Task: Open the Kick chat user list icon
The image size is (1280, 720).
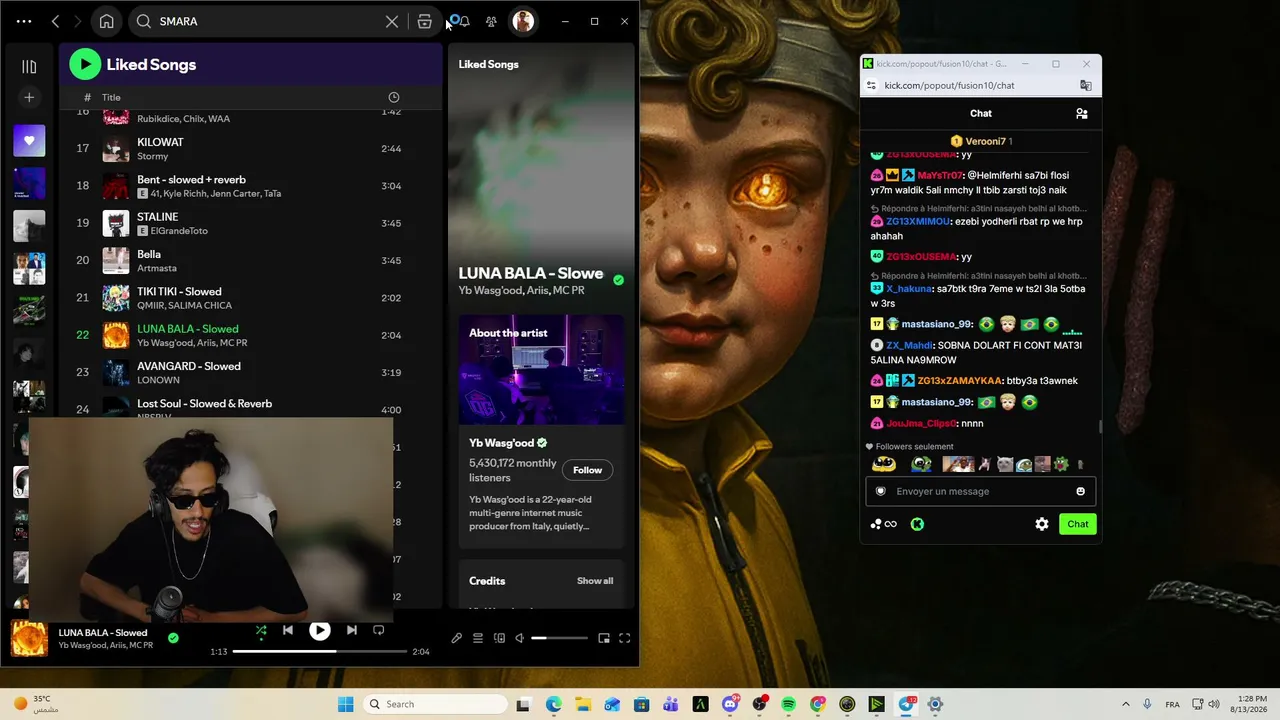Action: click(1082, 114)
